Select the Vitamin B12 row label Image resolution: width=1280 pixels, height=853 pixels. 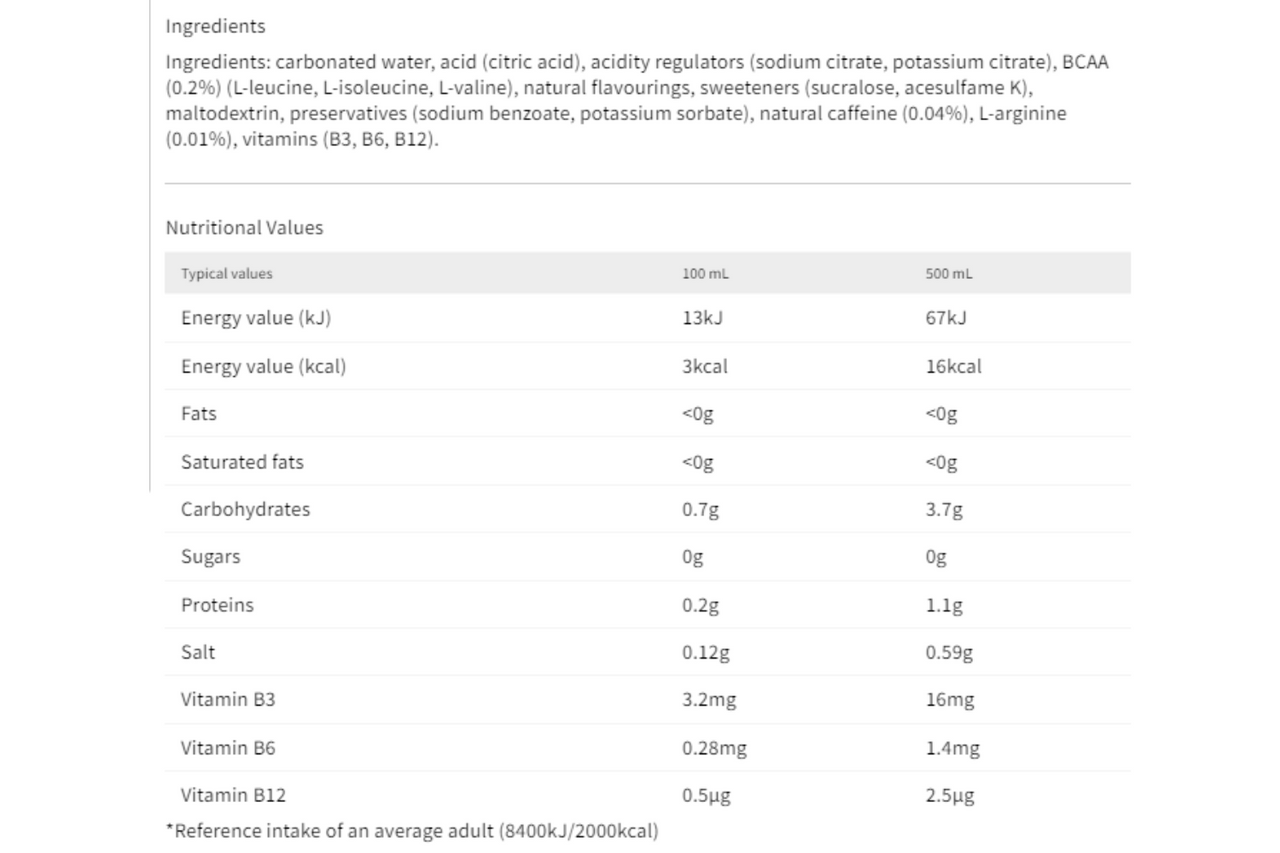[x=233, y=795]
